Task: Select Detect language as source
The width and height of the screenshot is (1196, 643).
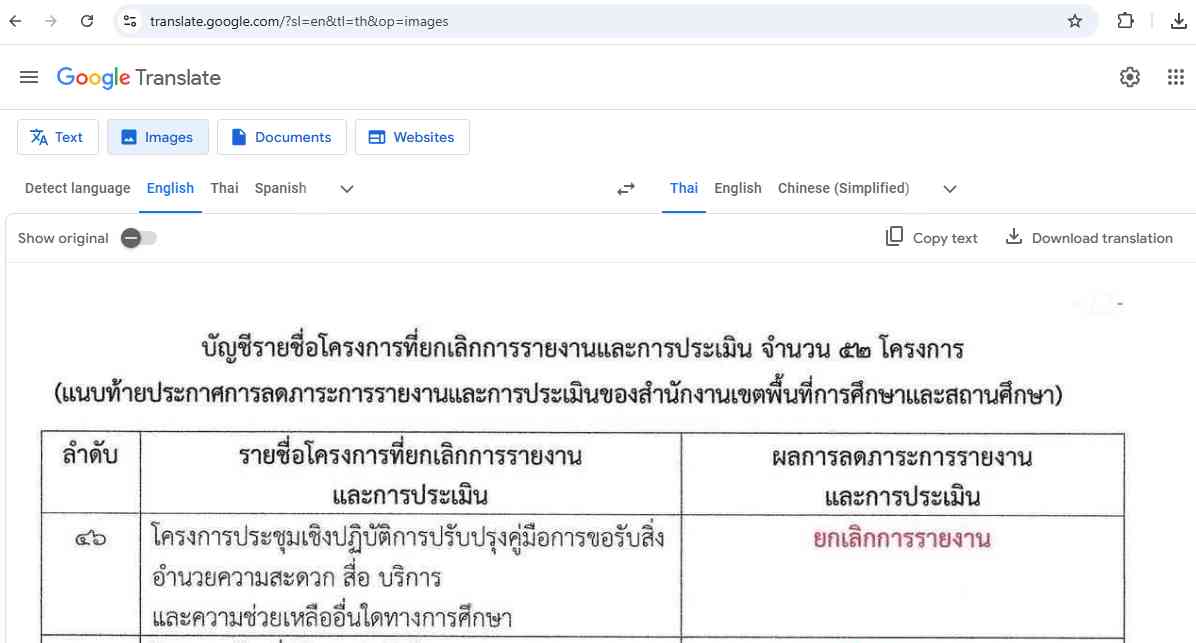Action: click(x=77, y=188)
